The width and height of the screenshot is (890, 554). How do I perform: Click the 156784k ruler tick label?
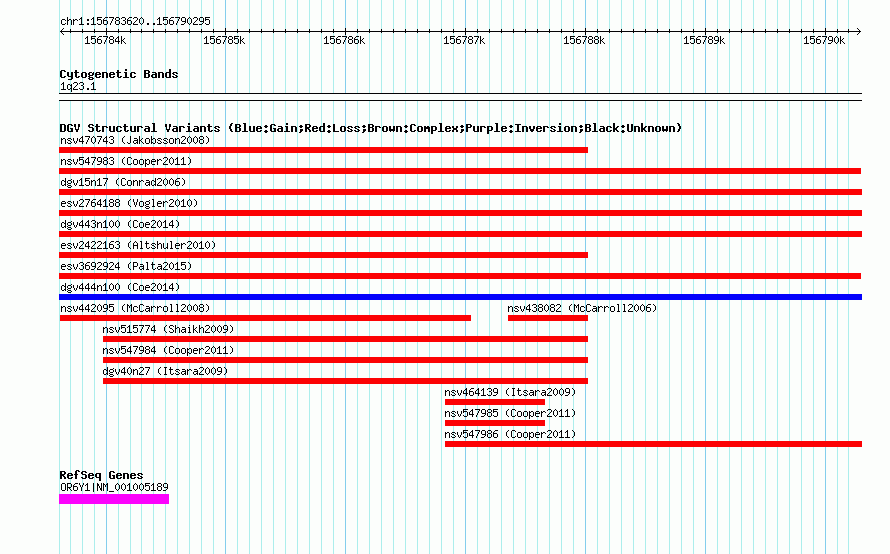click(x=105, y=40)
